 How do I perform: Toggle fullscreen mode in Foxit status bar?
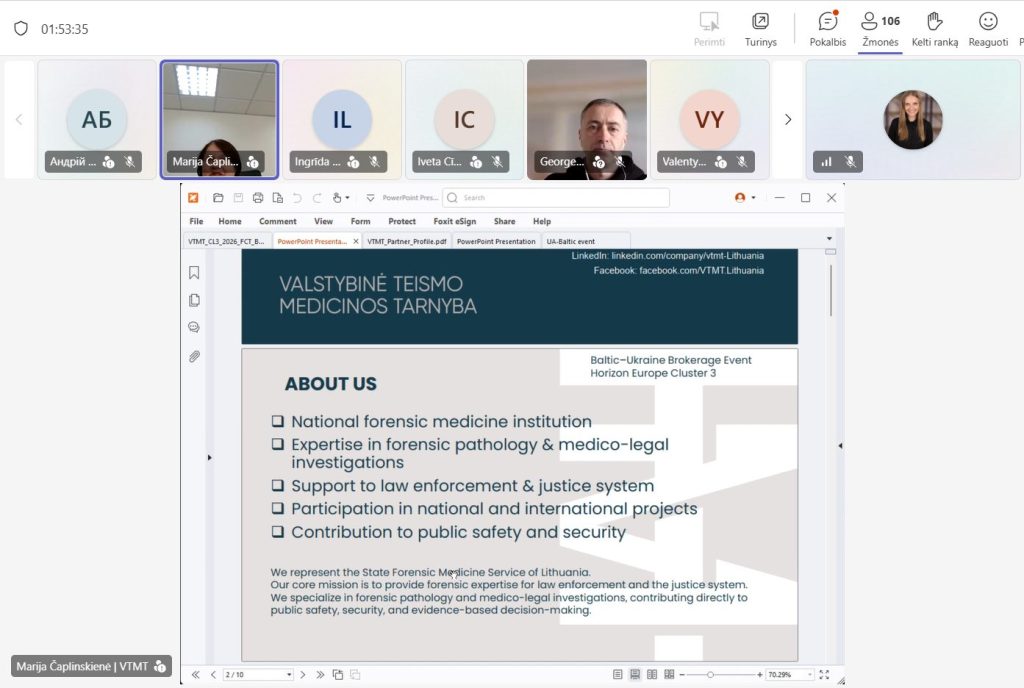824,675
